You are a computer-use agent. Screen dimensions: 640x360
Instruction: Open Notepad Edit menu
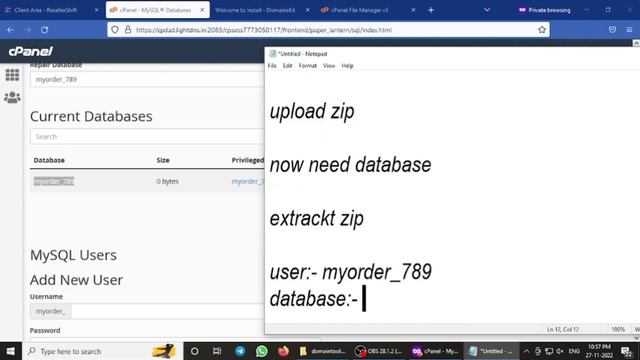tap(287, 66)
